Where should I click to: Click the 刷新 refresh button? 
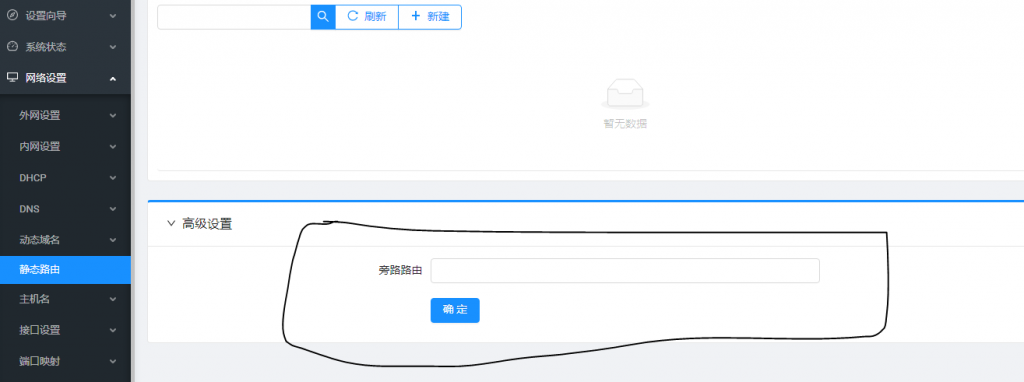pos(366,16)
